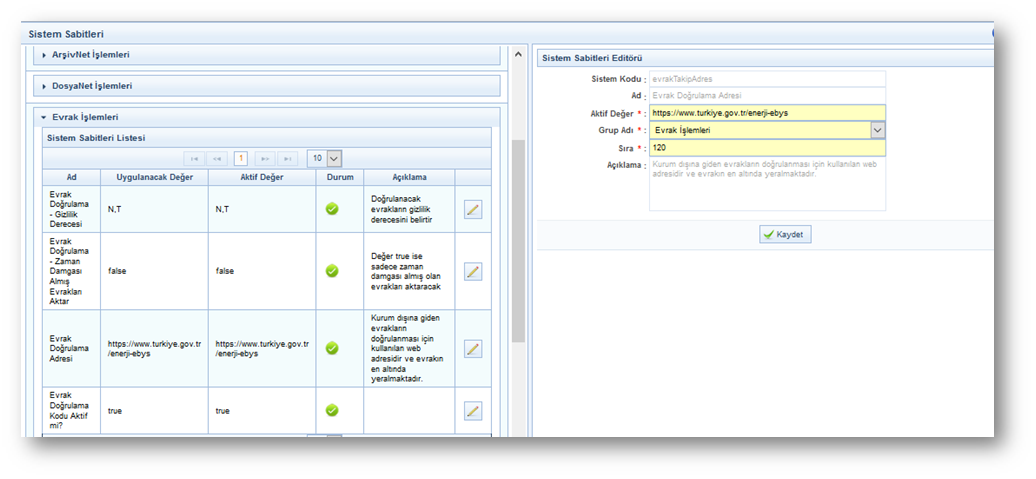Click green status icon of Evrak Doğrulama Adresi
This screenshot has width=1036, height=479.
(332, 348)
